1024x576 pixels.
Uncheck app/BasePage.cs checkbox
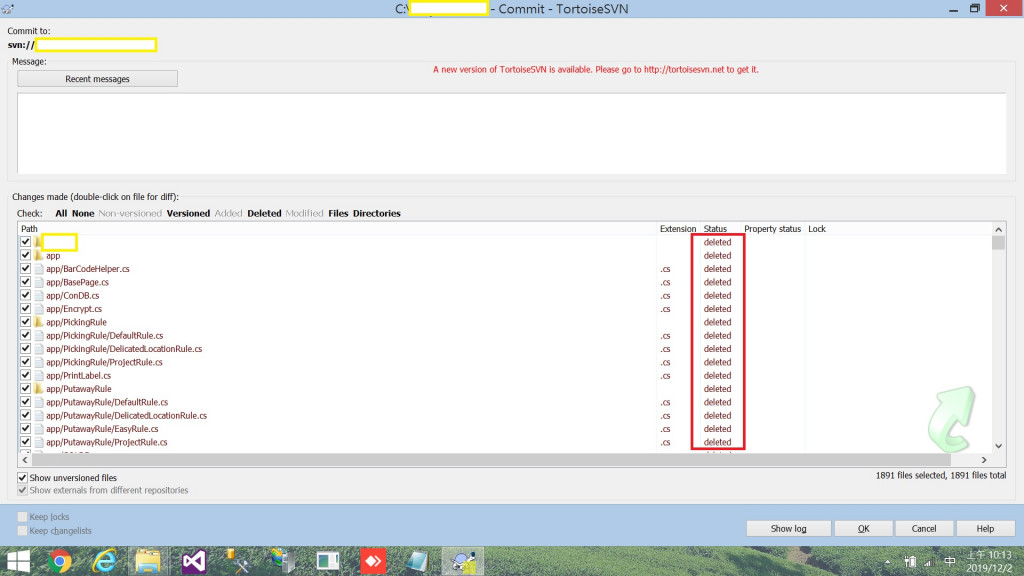pyautogui.click(x=25, y=281)
